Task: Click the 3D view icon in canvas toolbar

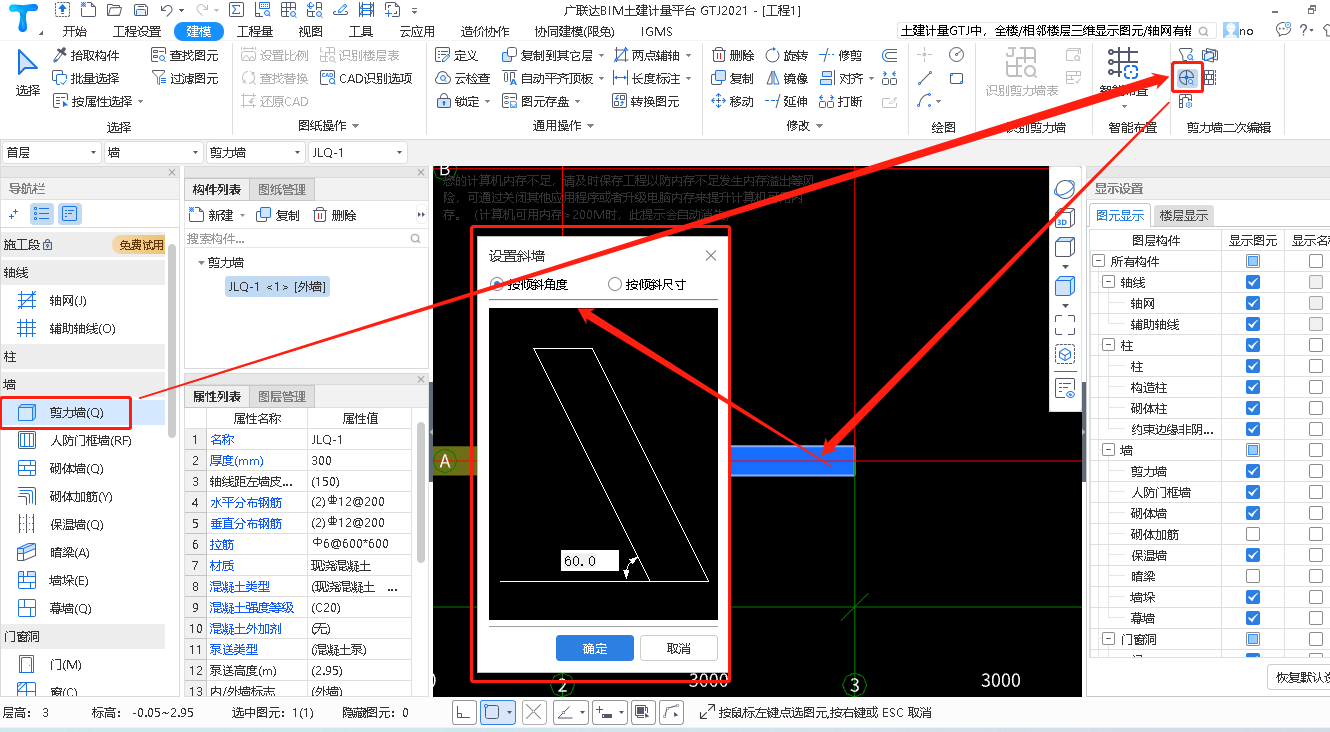Action: (x=1064, y=220)
